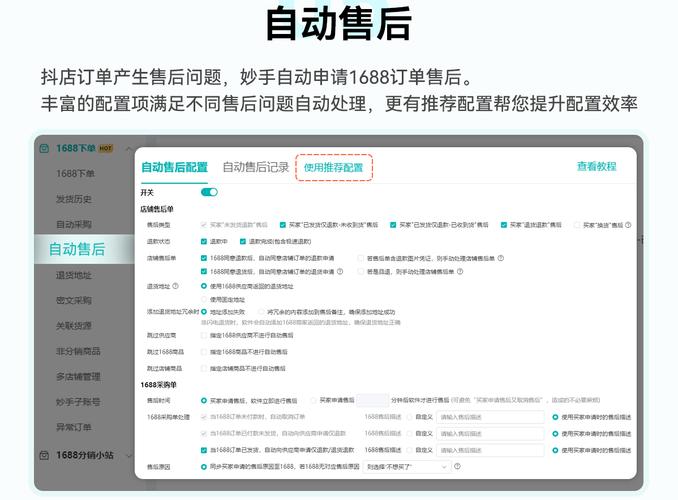Open 1688下单 sub-item in sidebar
The height and width of the screenshot is (500, 678).
75,173
